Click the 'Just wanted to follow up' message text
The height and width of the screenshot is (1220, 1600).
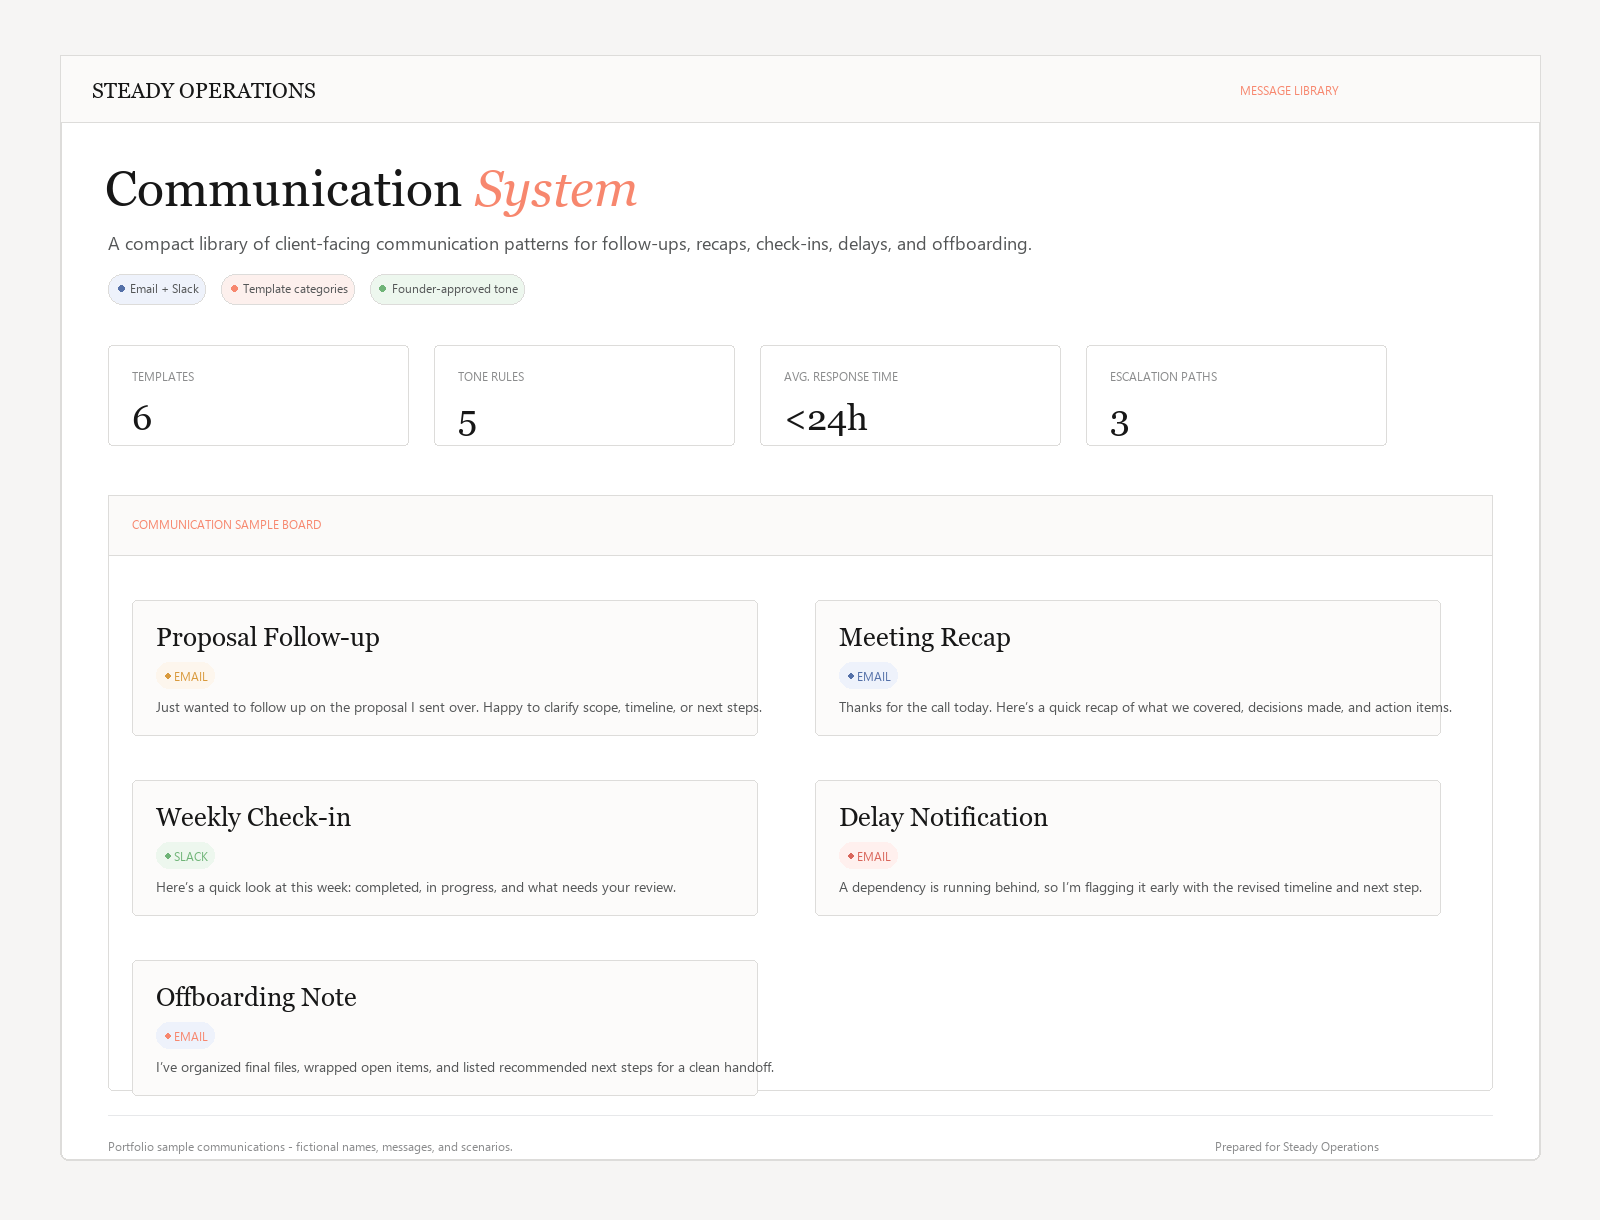pos(459,707)
